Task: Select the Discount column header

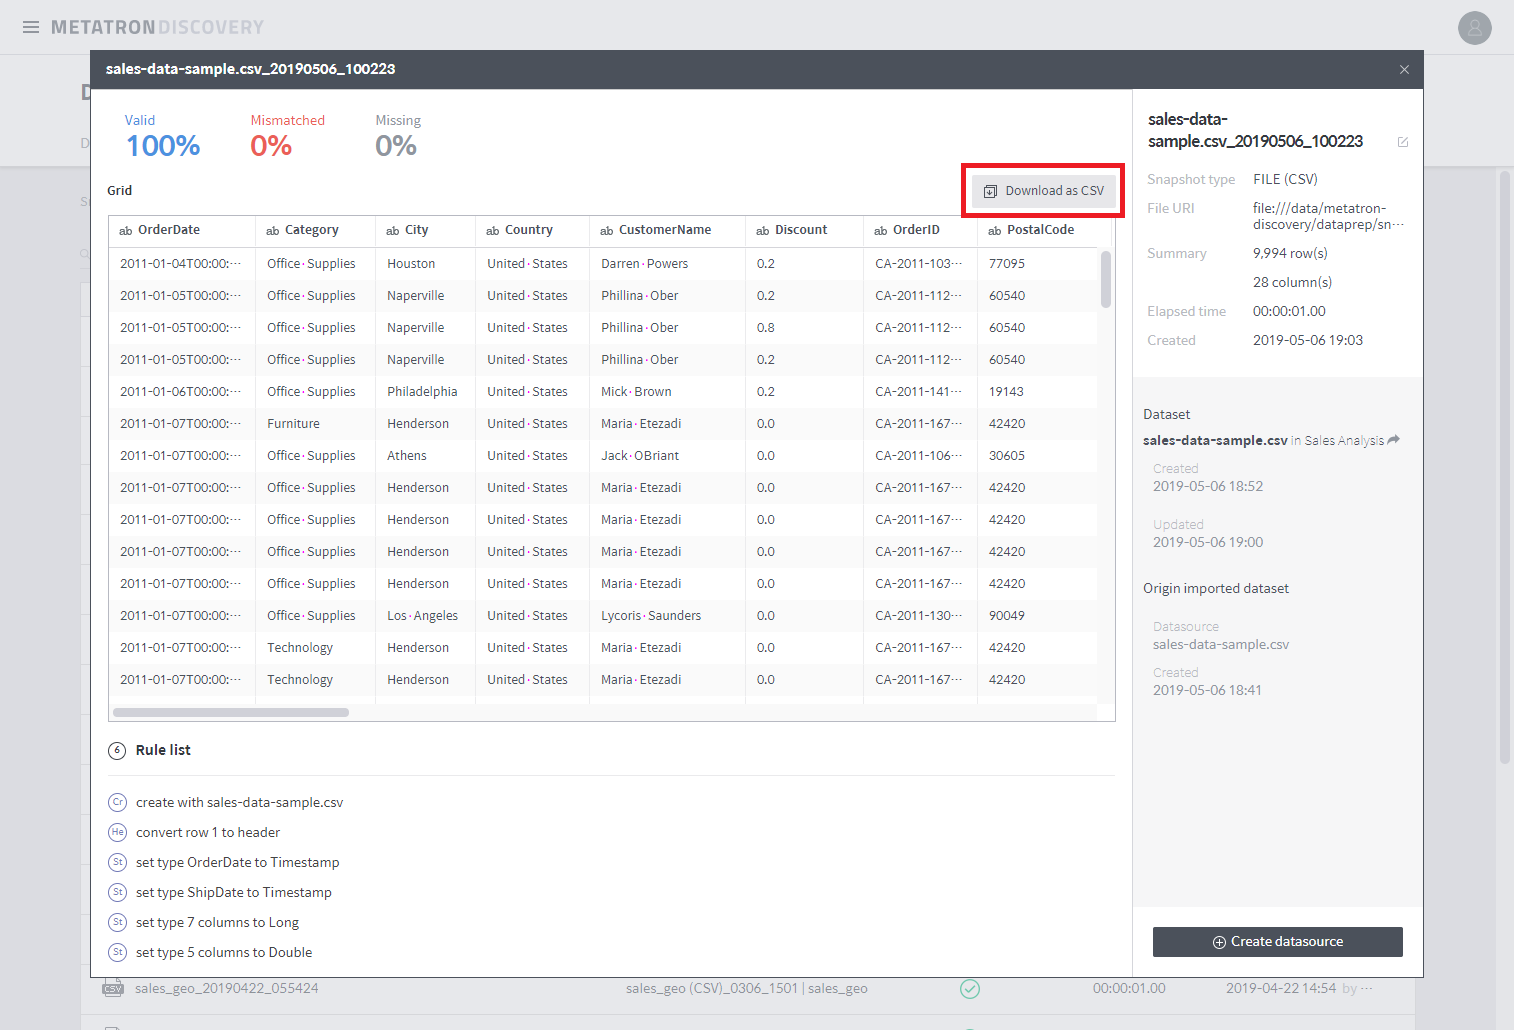Action: point(804,230)
